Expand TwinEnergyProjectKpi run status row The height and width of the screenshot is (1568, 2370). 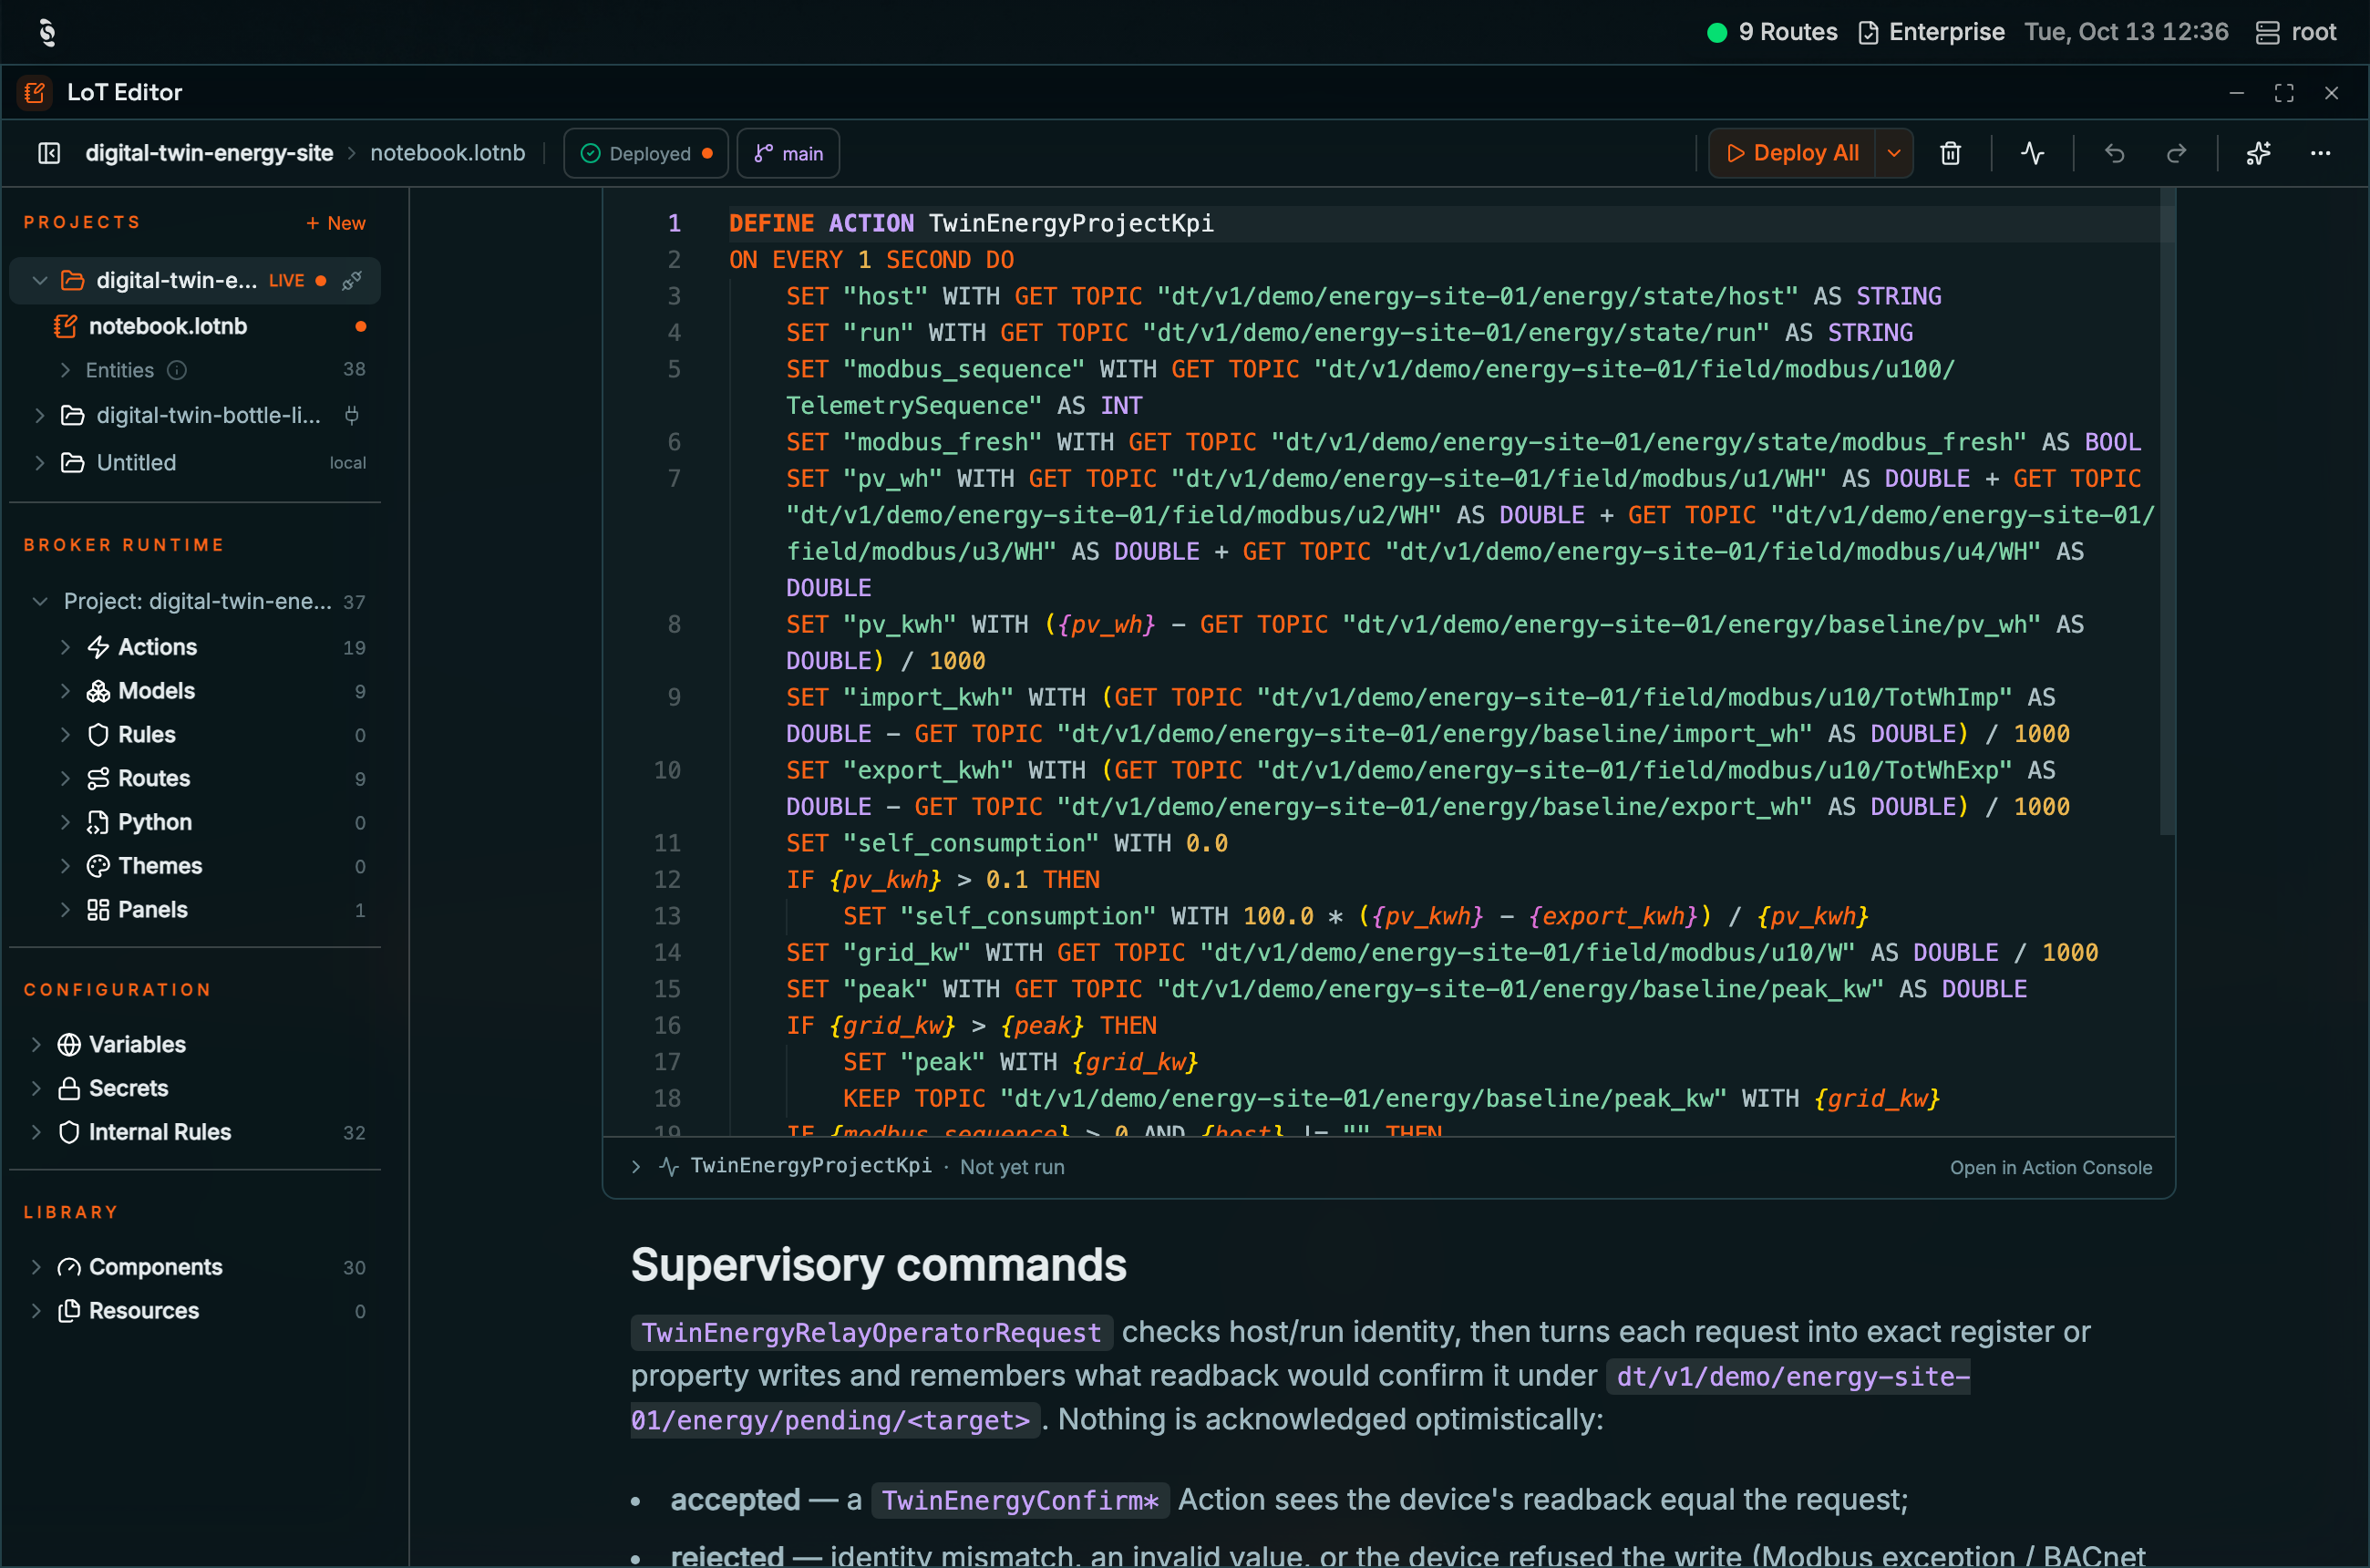[x=636, y=1166]
